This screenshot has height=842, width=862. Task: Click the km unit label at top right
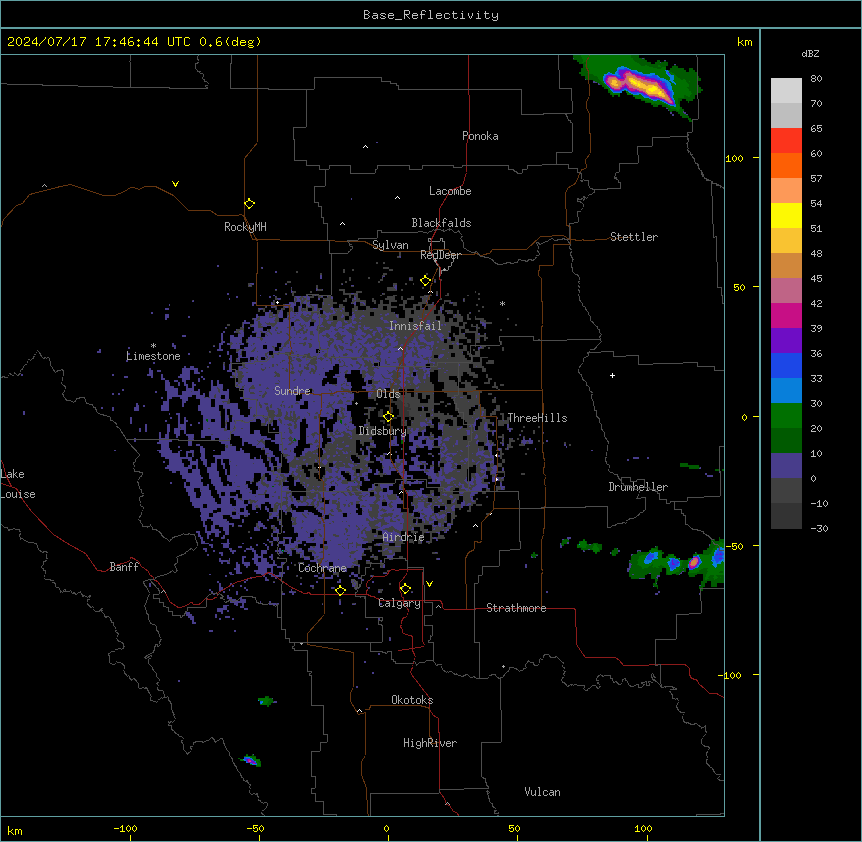pyautogui.click(x=744, y=42)
